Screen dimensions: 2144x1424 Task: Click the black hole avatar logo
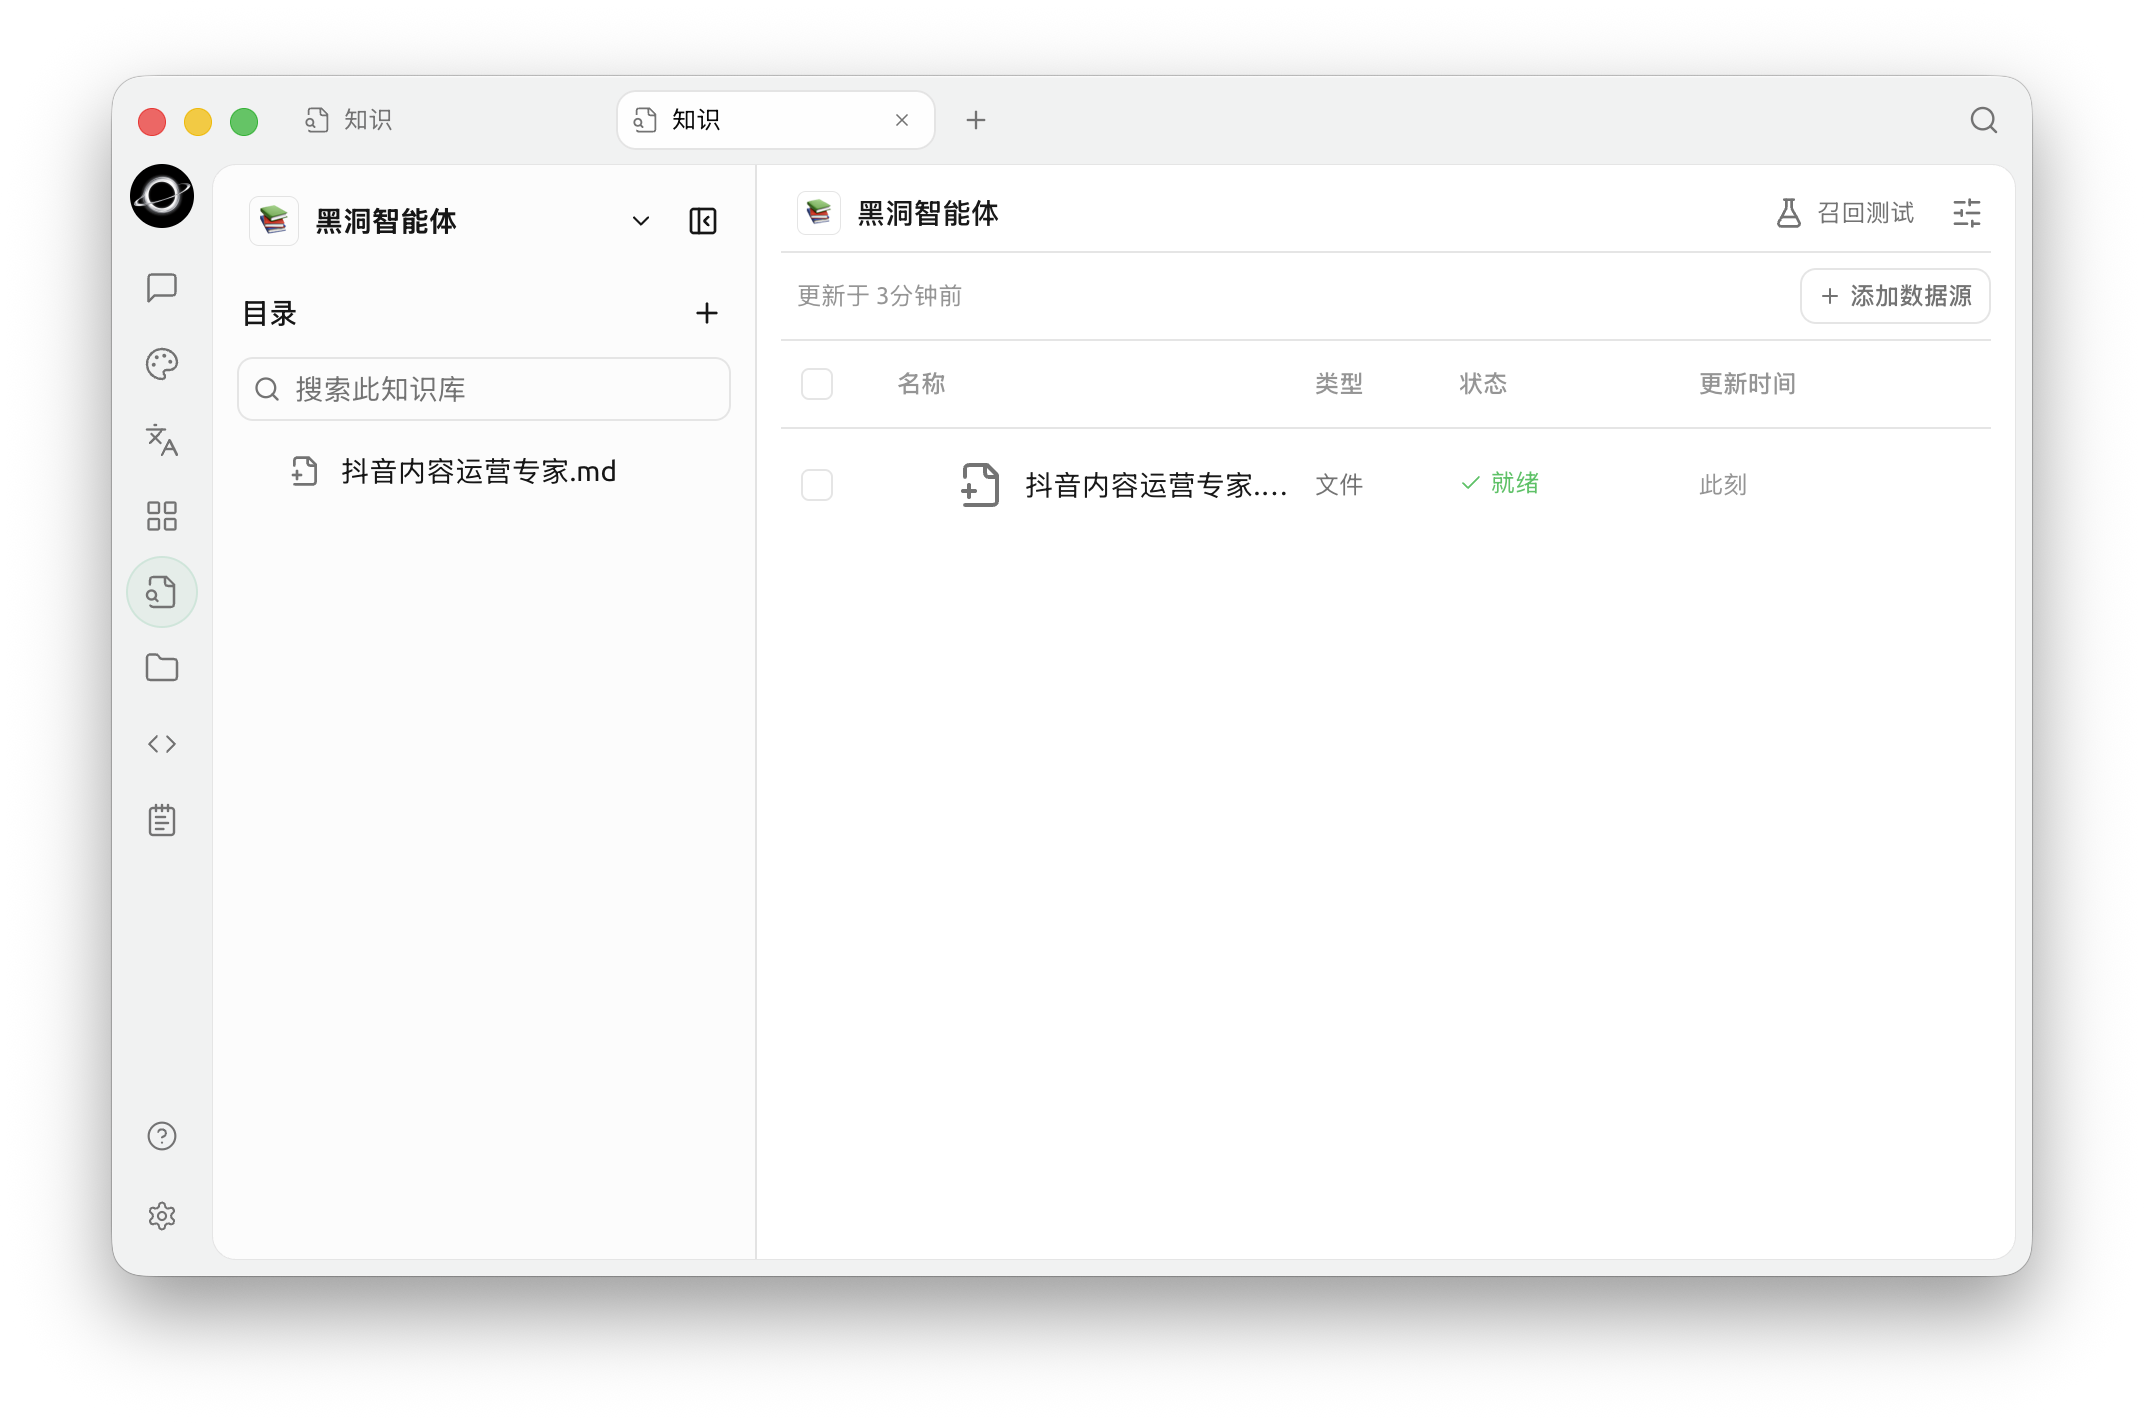pyautogui.click(x=161, y=196)
